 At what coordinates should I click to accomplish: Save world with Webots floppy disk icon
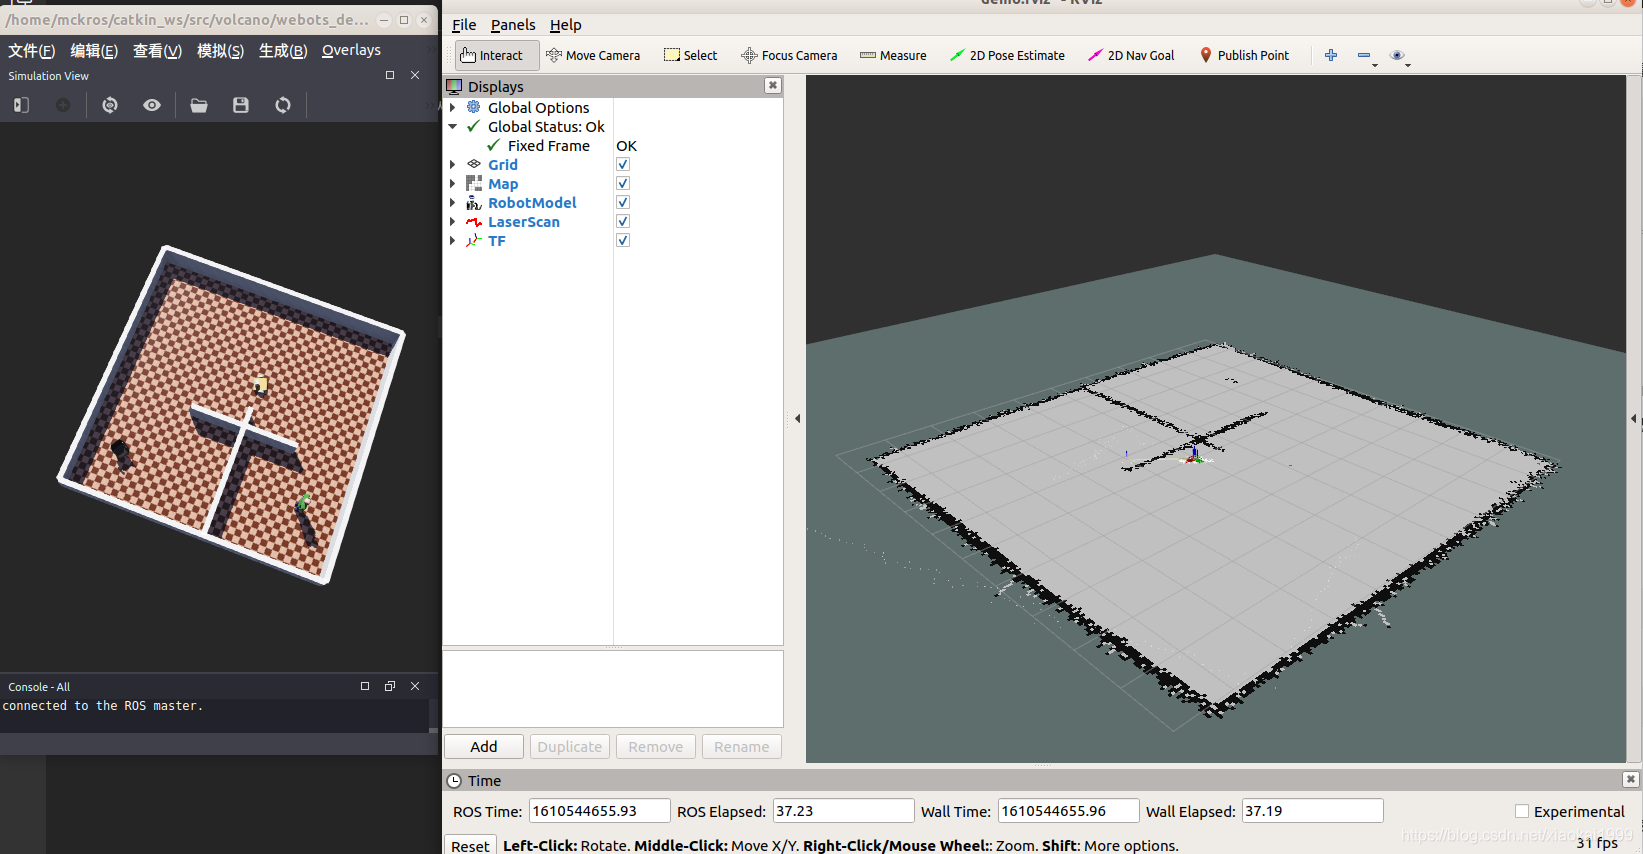[241, 105]
